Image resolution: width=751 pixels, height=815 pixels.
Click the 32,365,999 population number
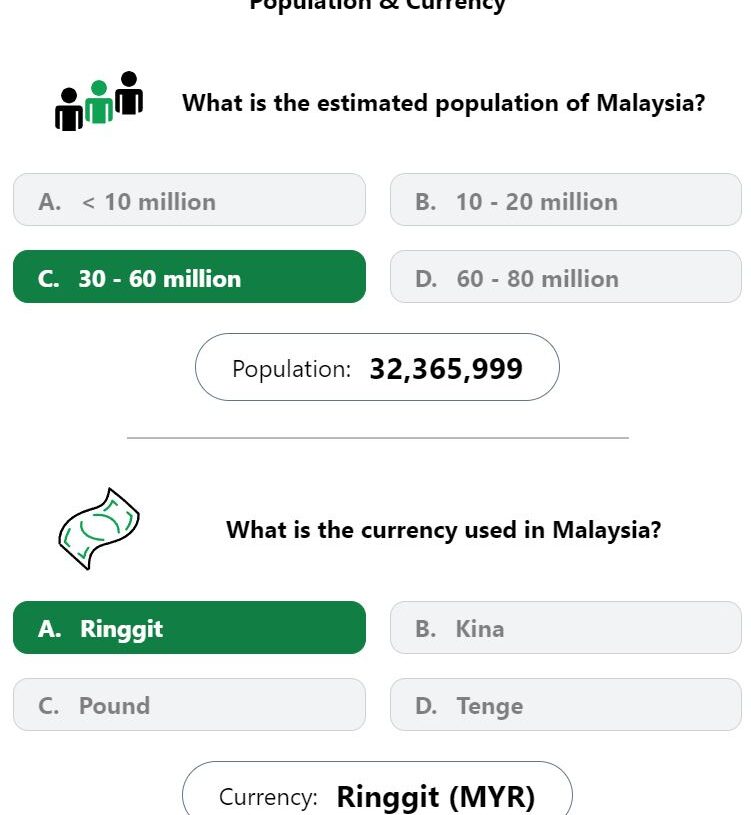[446, 369]
